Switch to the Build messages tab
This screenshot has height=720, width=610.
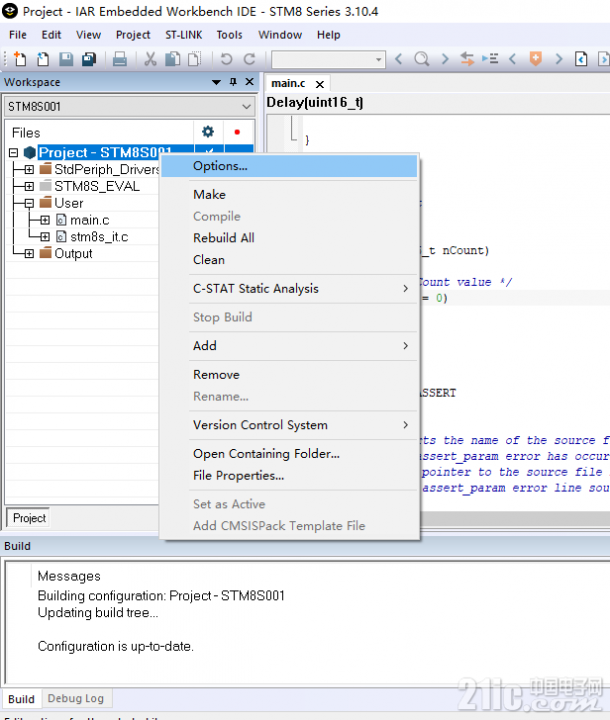[x=21, y=699]
